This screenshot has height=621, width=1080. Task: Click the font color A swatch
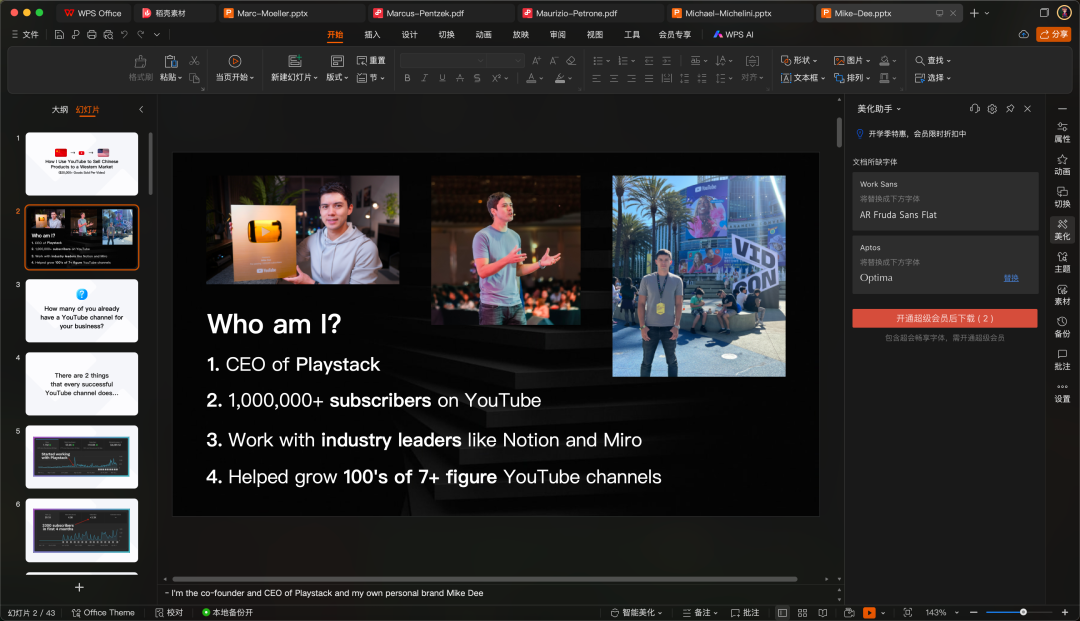[531, 78]
